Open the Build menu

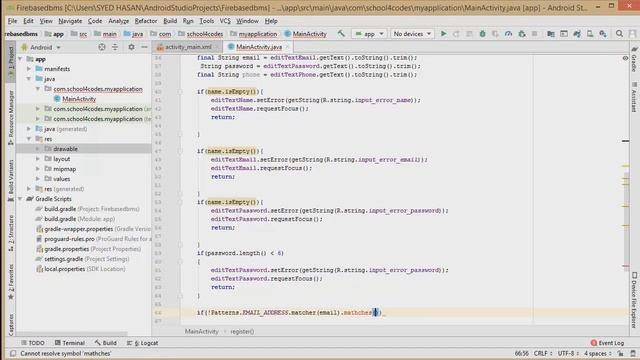pyautogui.click(x=170, y=21)
